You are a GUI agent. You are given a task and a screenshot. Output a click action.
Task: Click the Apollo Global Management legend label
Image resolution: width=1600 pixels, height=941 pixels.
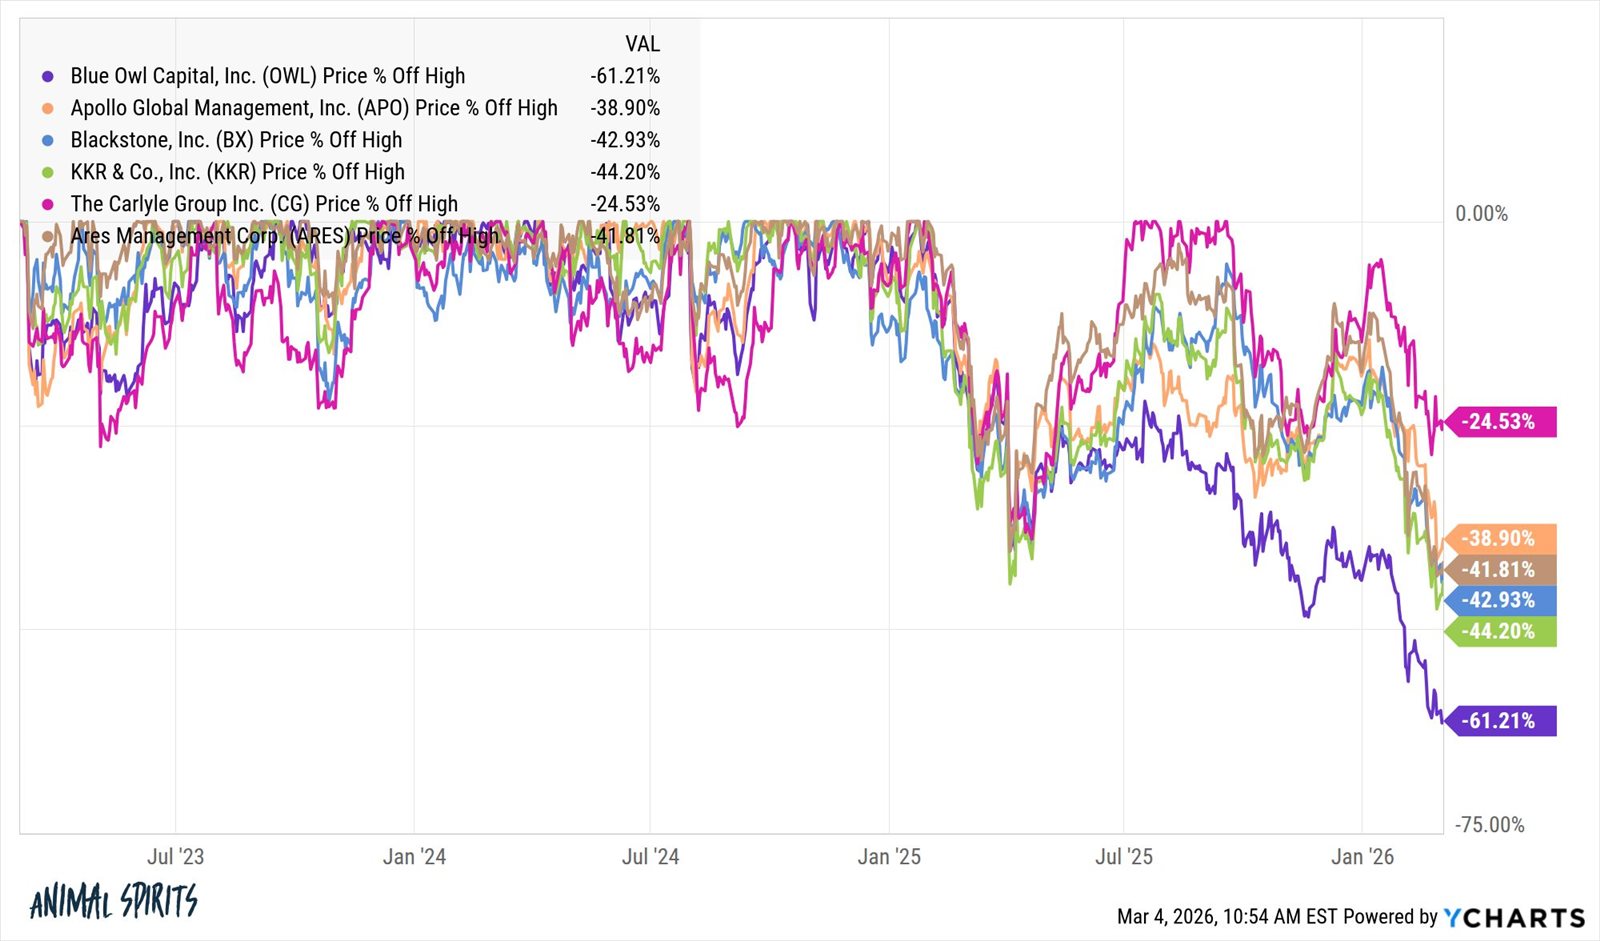point(313,108)
